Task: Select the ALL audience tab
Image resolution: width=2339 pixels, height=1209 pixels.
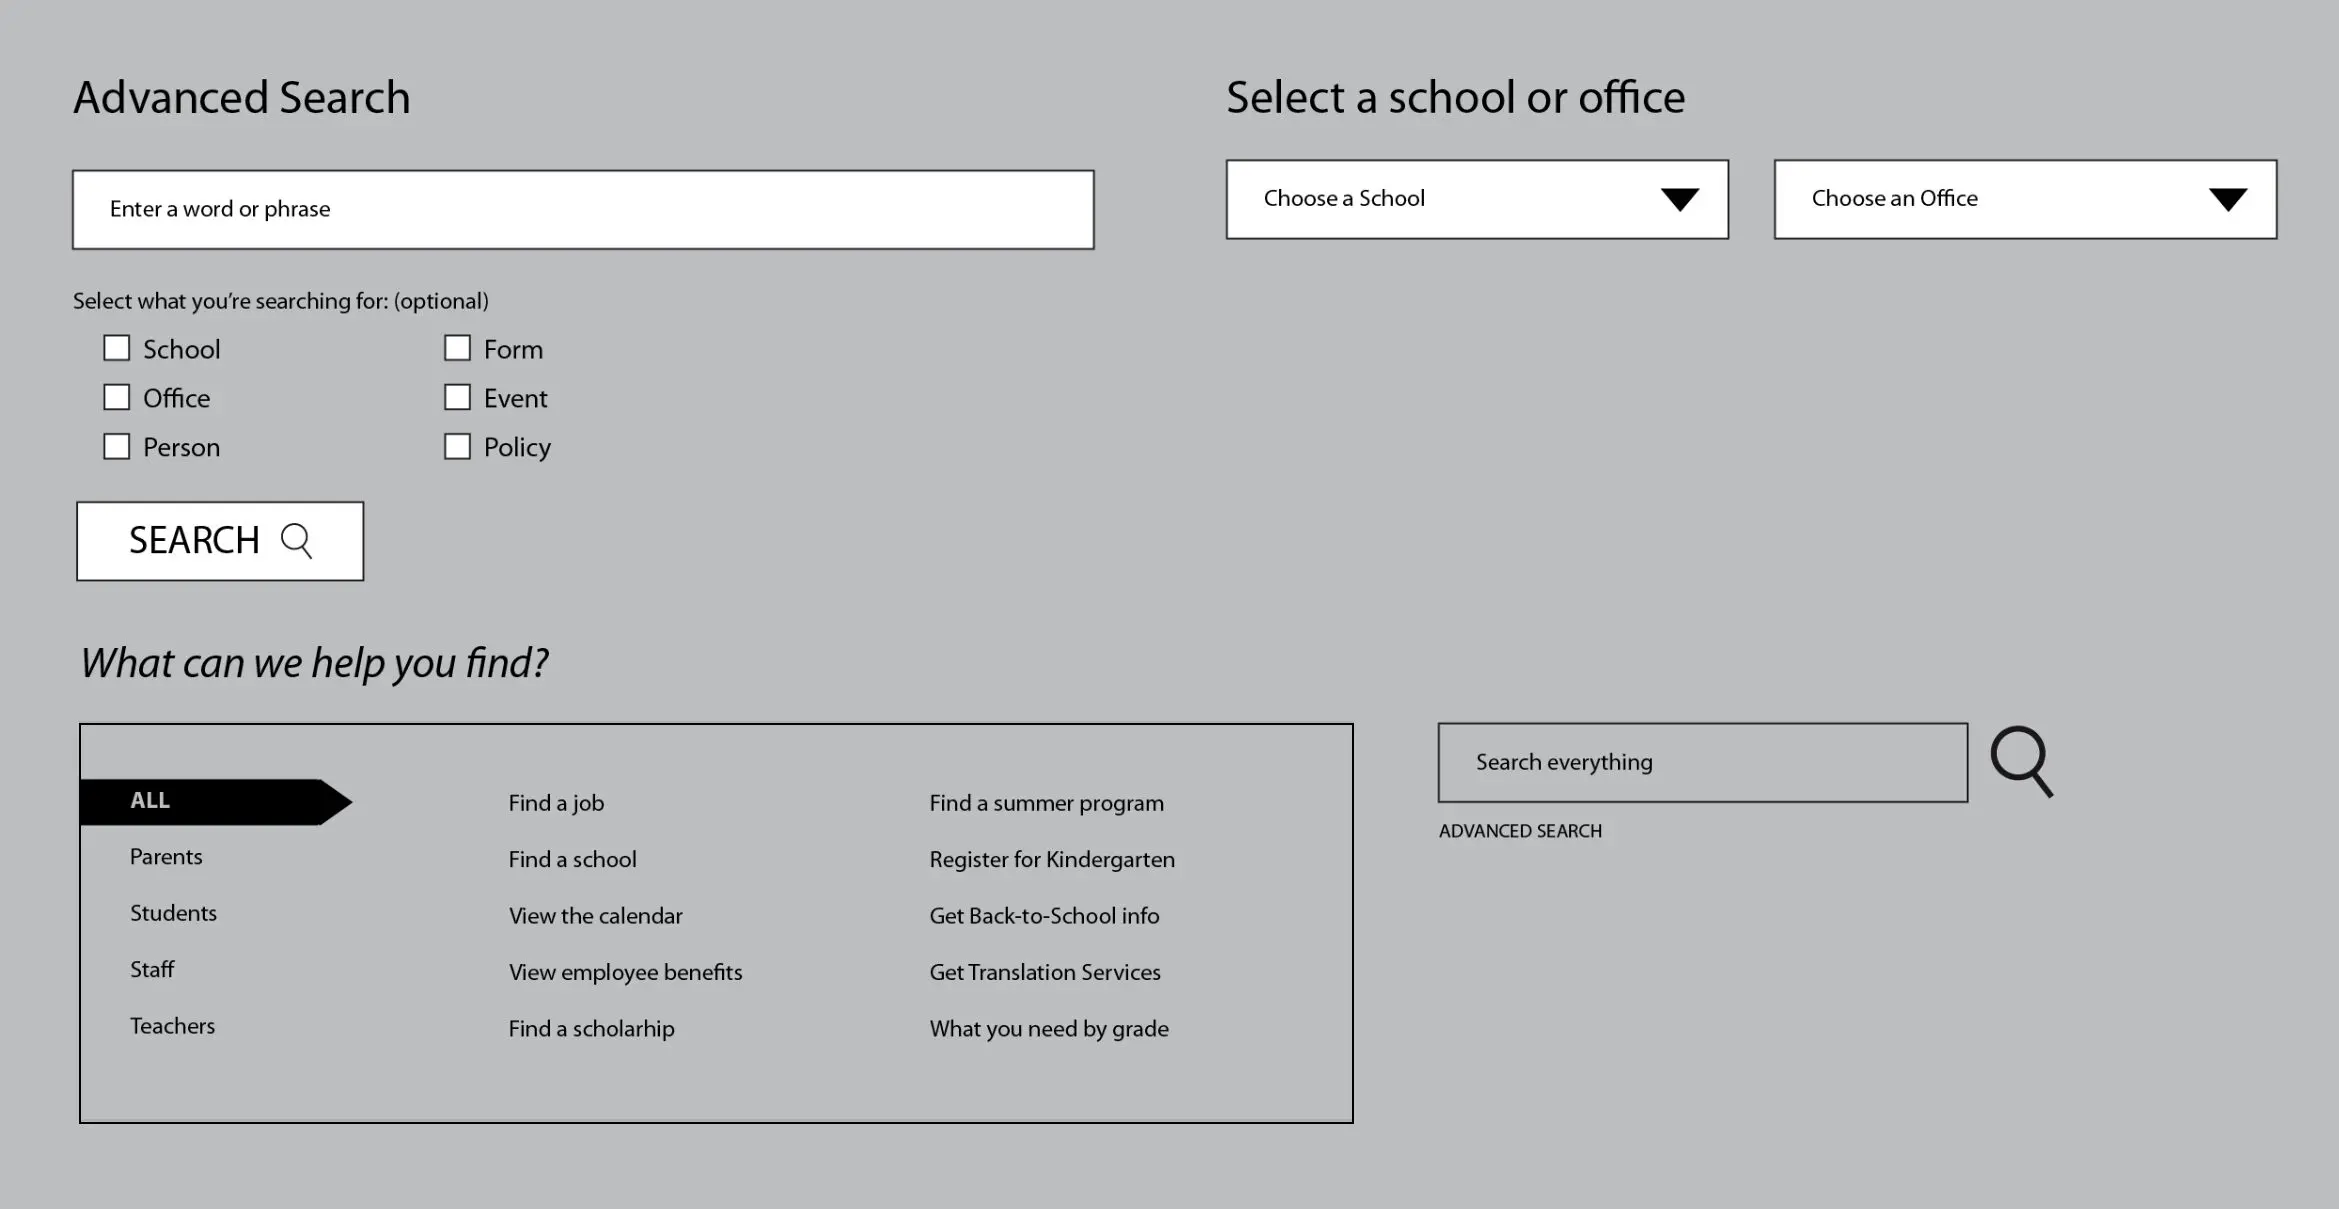Action: [200, 801]
